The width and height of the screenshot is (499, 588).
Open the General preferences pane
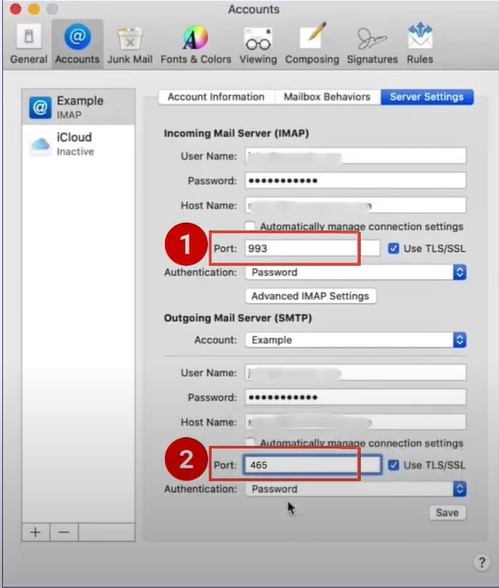[x=28, y=44]
